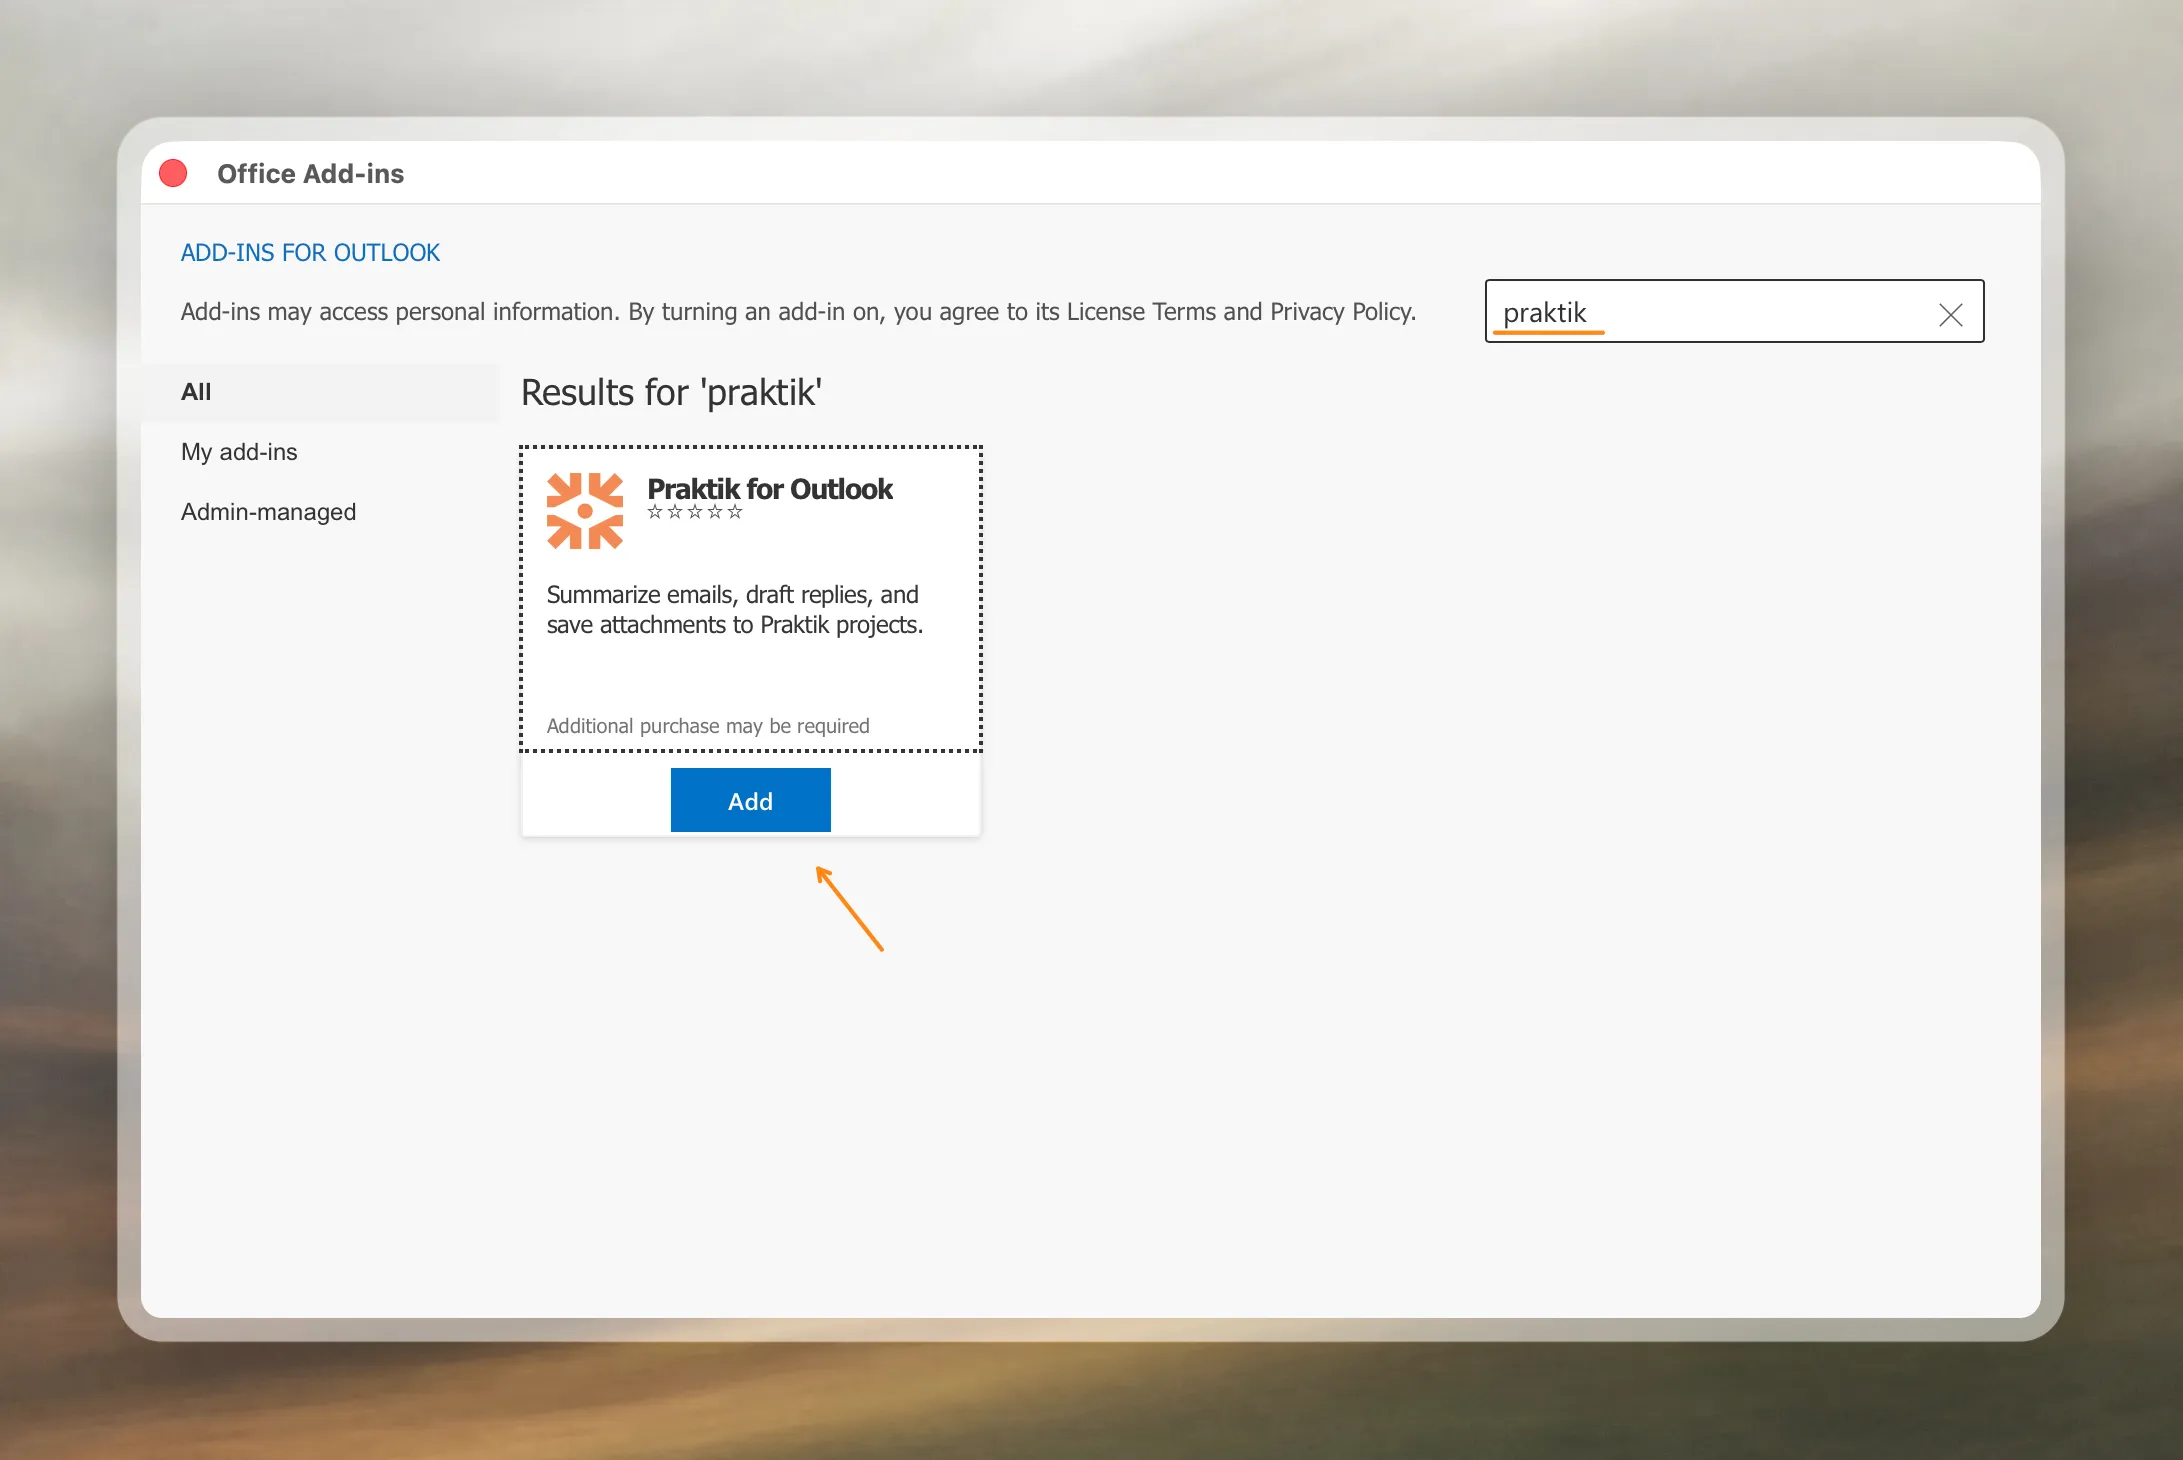Screen dimensions: 2183x1460
Task: Close the Office Add-ins window
Action: pyautogui.click(x=173, y=174)
